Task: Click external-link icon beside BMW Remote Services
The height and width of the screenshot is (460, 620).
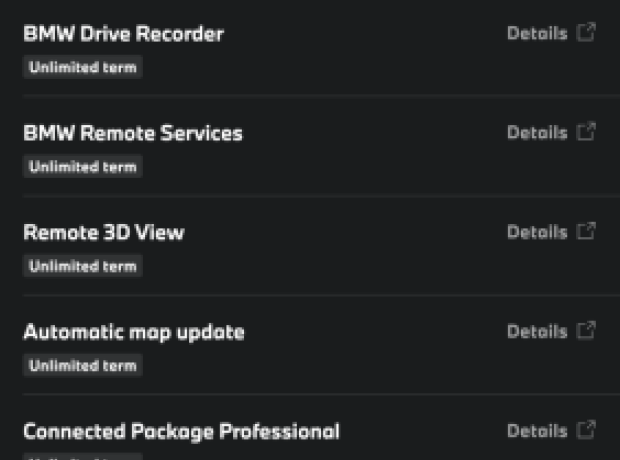Action: (x=586, y=132)
